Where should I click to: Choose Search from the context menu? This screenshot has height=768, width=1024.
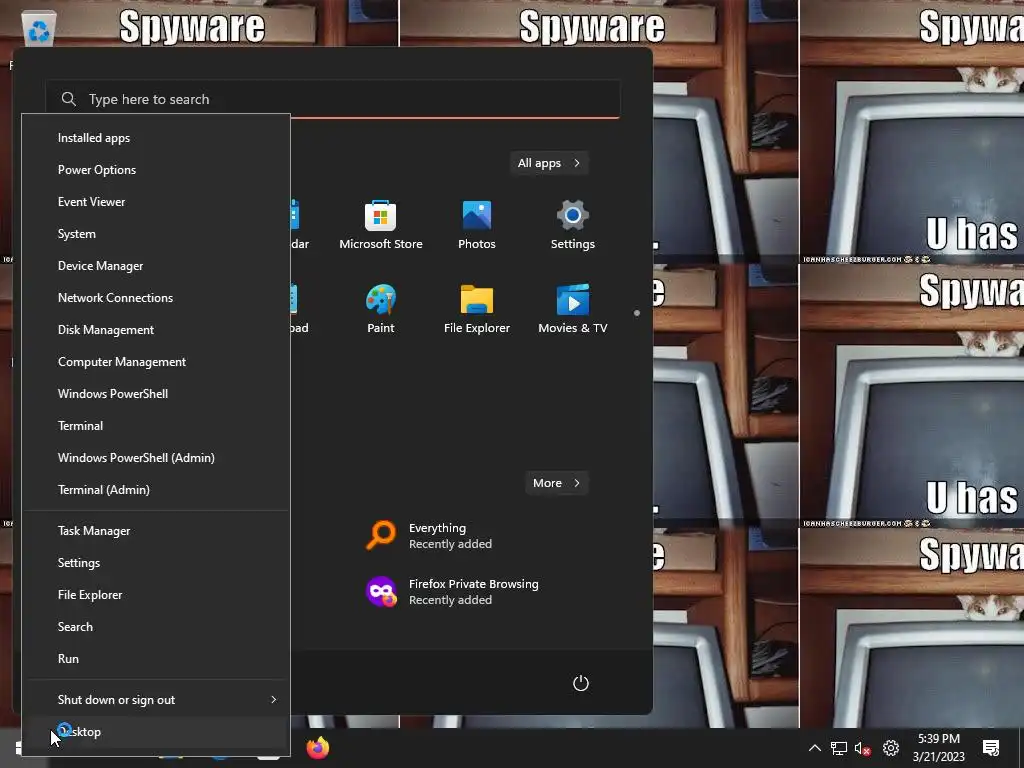157,627
